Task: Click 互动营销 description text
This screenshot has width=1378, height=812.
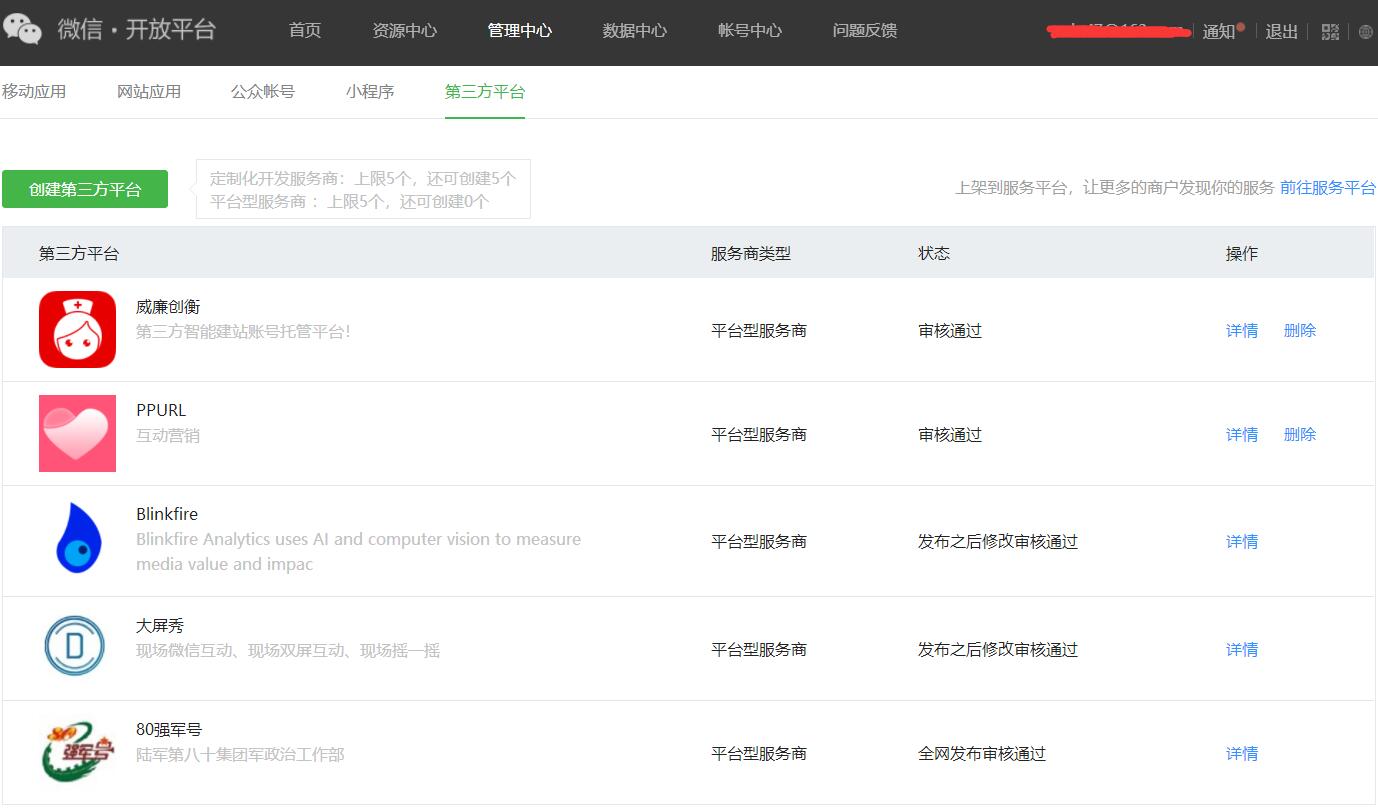Action: (x=168, y=435)
